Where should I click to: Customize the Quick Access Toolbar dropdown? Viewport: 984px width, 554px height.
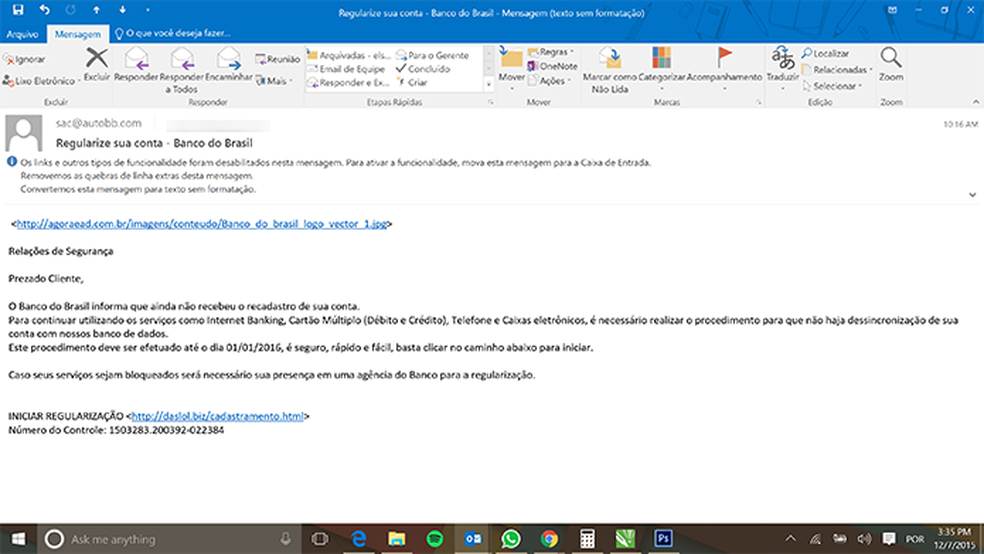(x=148, y=10)
